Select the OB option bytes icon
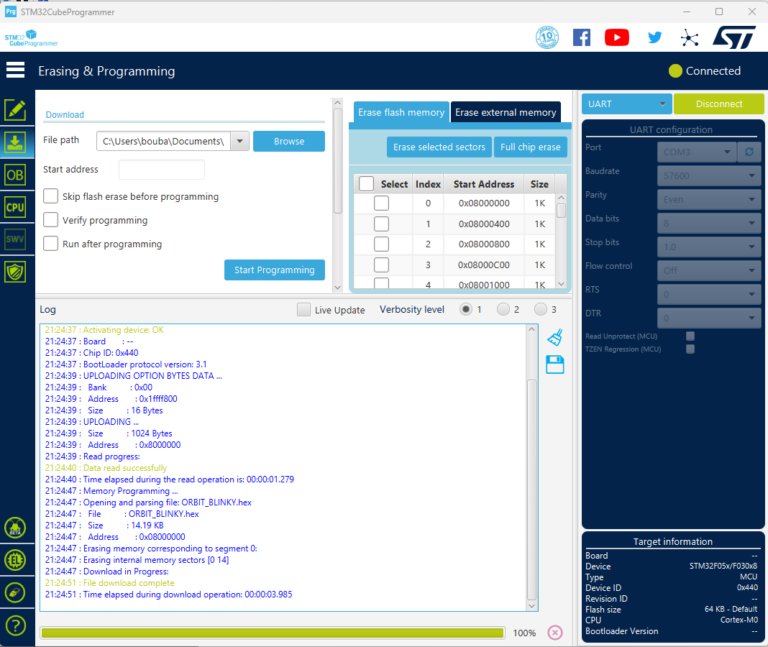This screenshot has width=768, height=647. pos(15,175)
